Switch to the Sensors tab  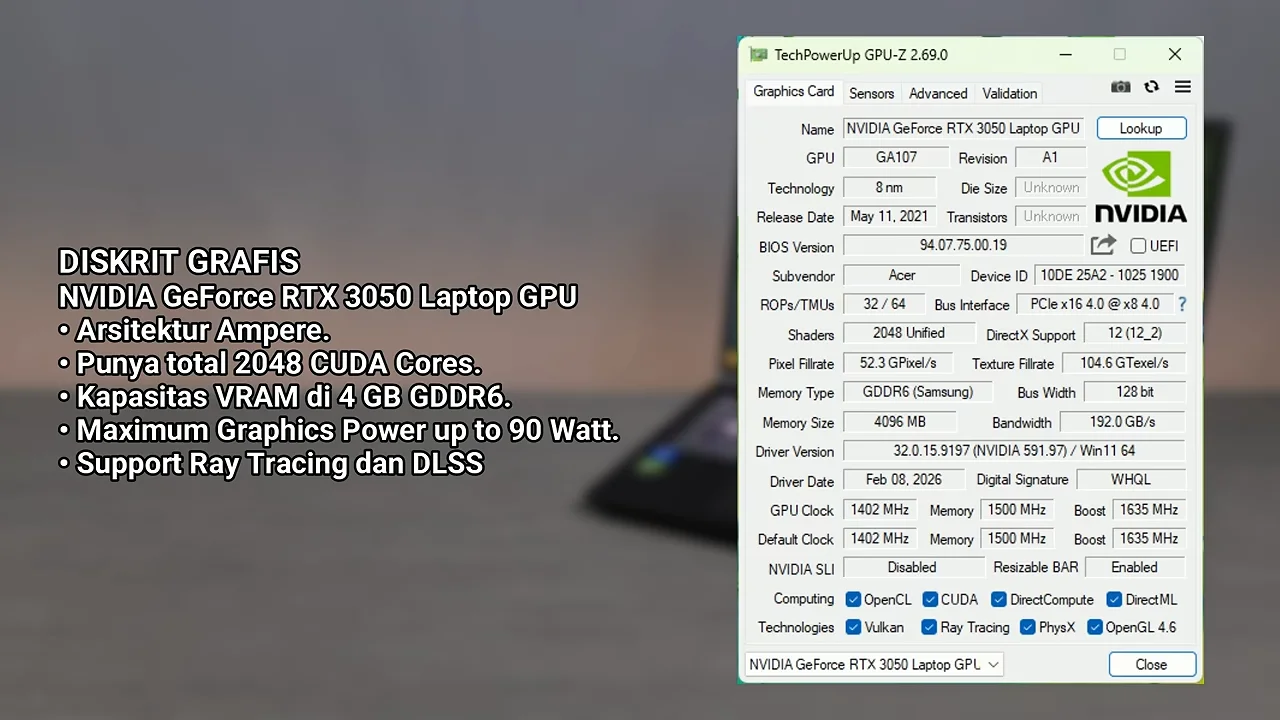(871, 93)
